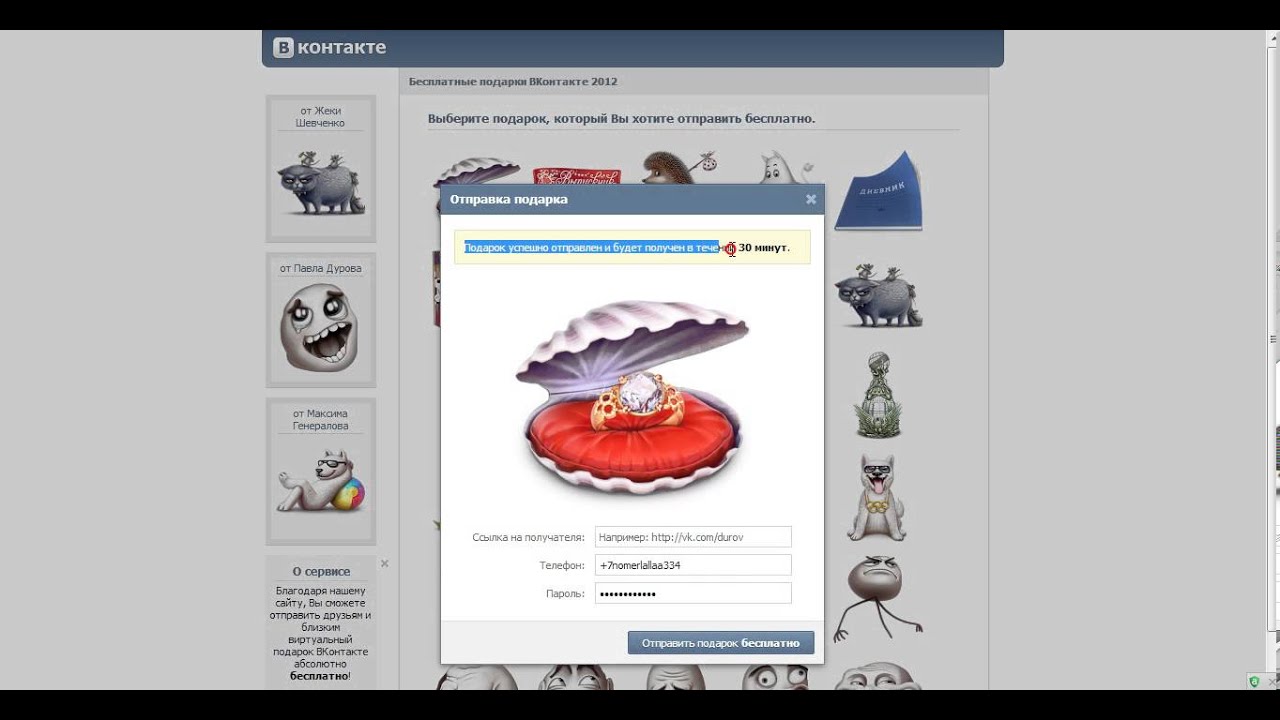
Task: Select the red banner gift in the top row
Action: tap(577, 176)
